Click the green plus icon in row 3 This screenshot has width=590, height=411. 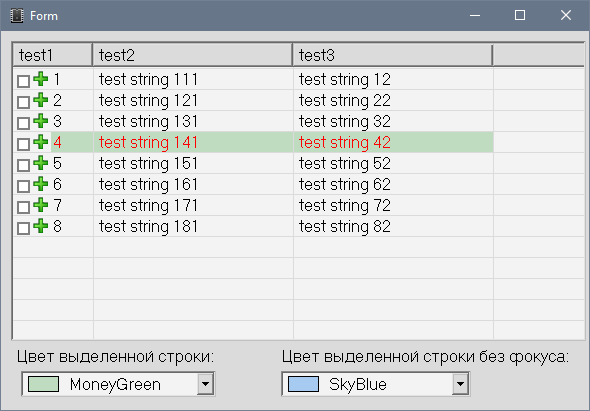[41, 121]
